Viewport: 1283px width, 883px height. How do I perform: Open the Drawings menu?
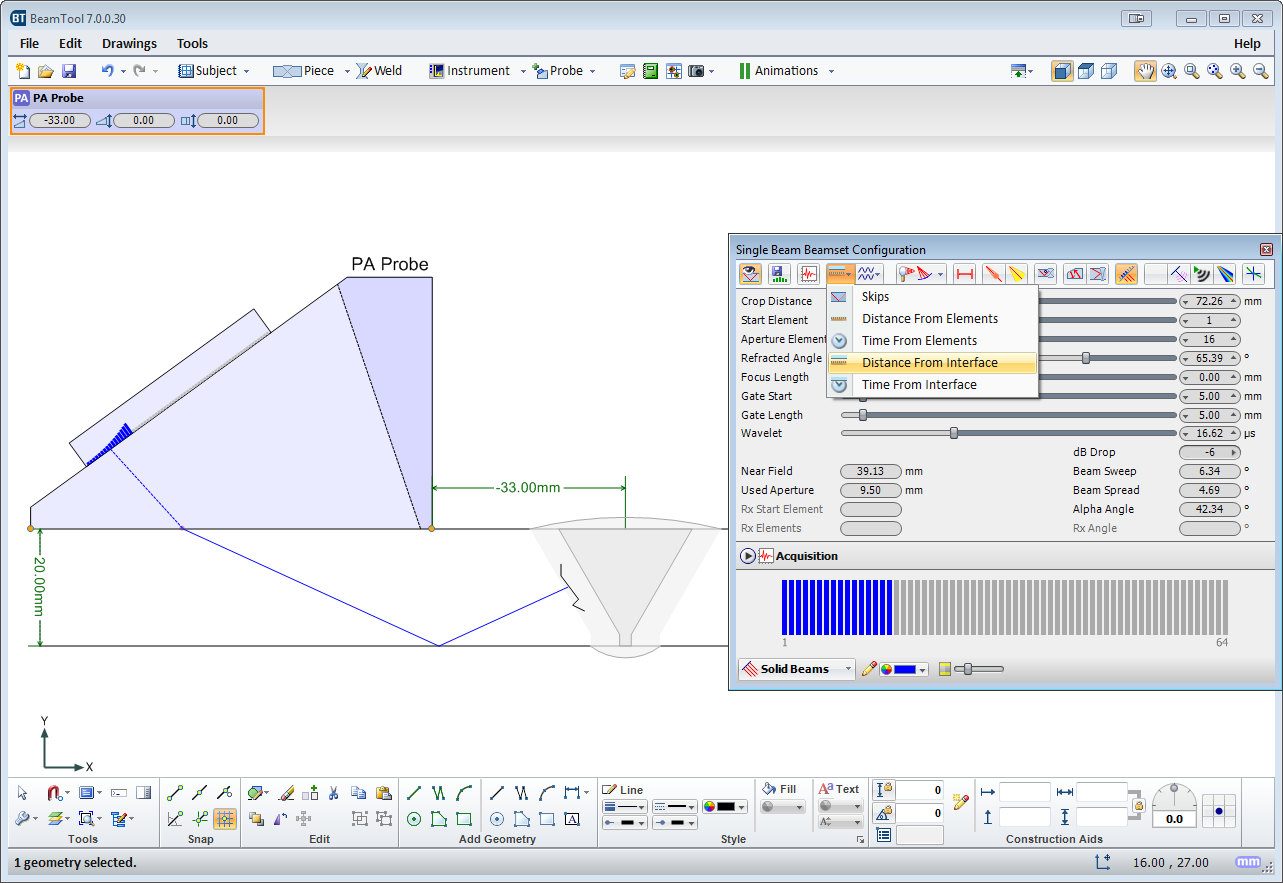coord(129,43)
